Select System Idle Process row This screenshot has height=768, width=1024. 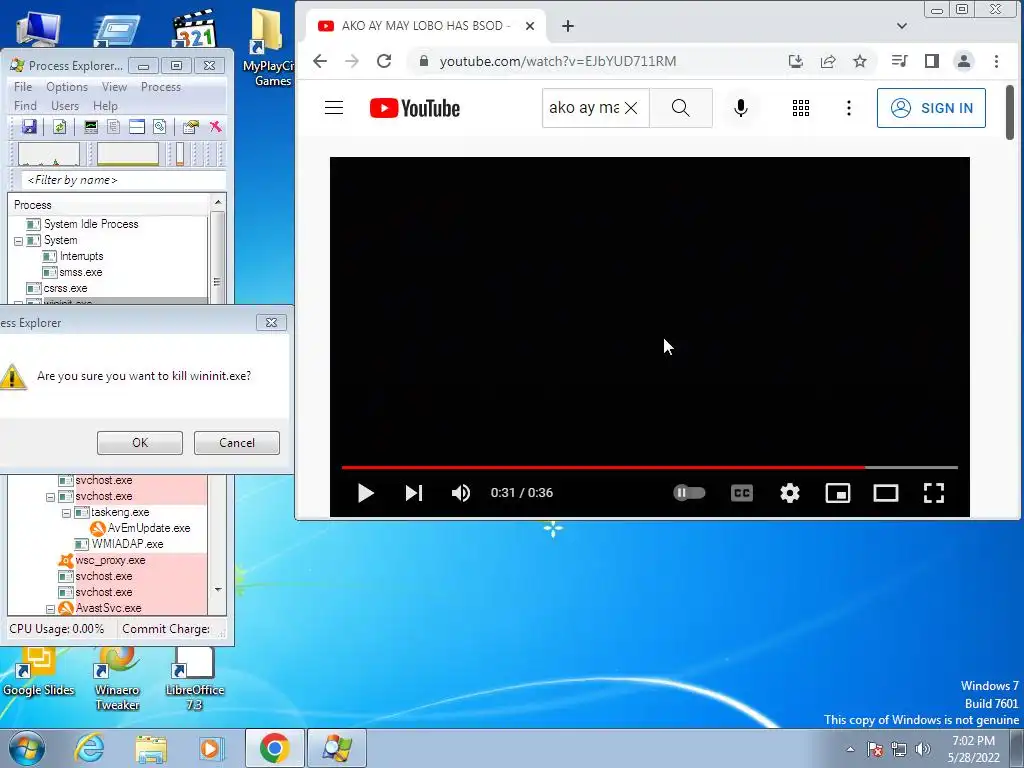point(91,224)
